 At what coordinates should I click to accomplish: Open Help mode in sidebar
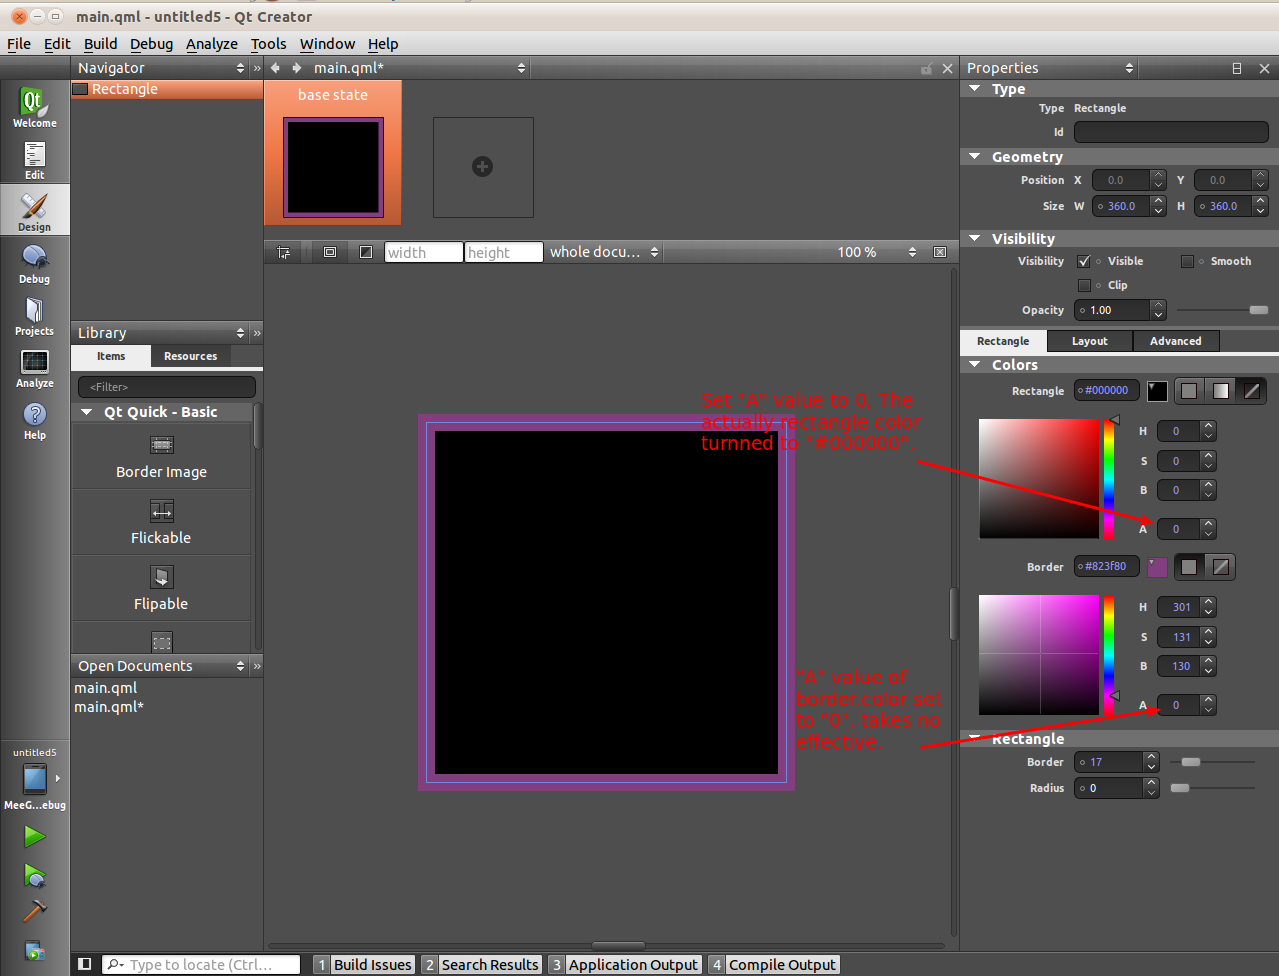(34, 419)
